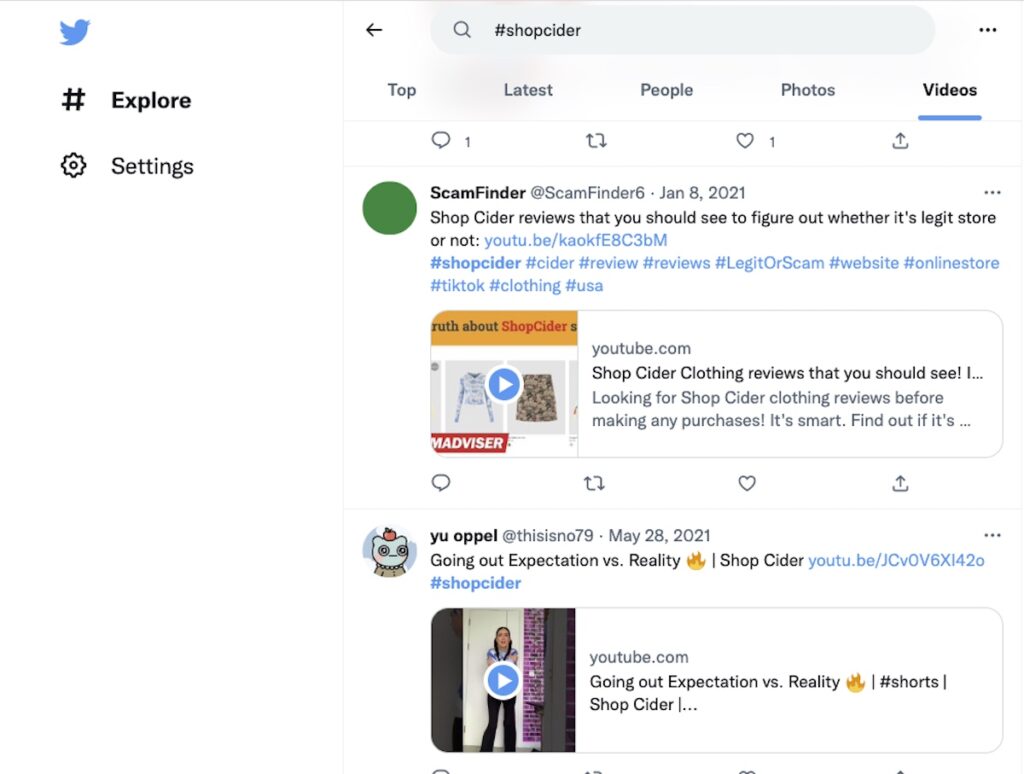Like the ScamFinder tweet

[746, 483]
